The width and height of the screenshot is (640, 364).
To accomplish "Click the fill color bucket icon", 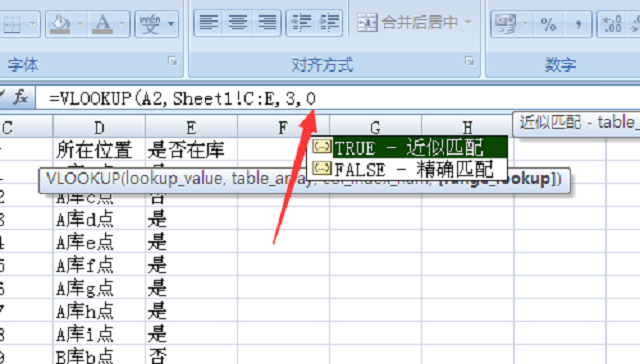I will point(61,24).
